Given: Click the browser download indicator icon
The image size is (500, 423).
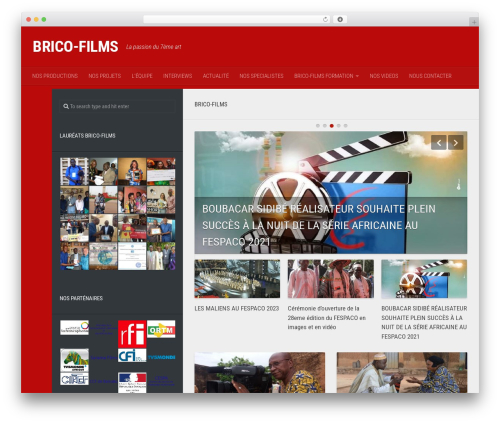Looking at the screenshot, I should [340, 20].
